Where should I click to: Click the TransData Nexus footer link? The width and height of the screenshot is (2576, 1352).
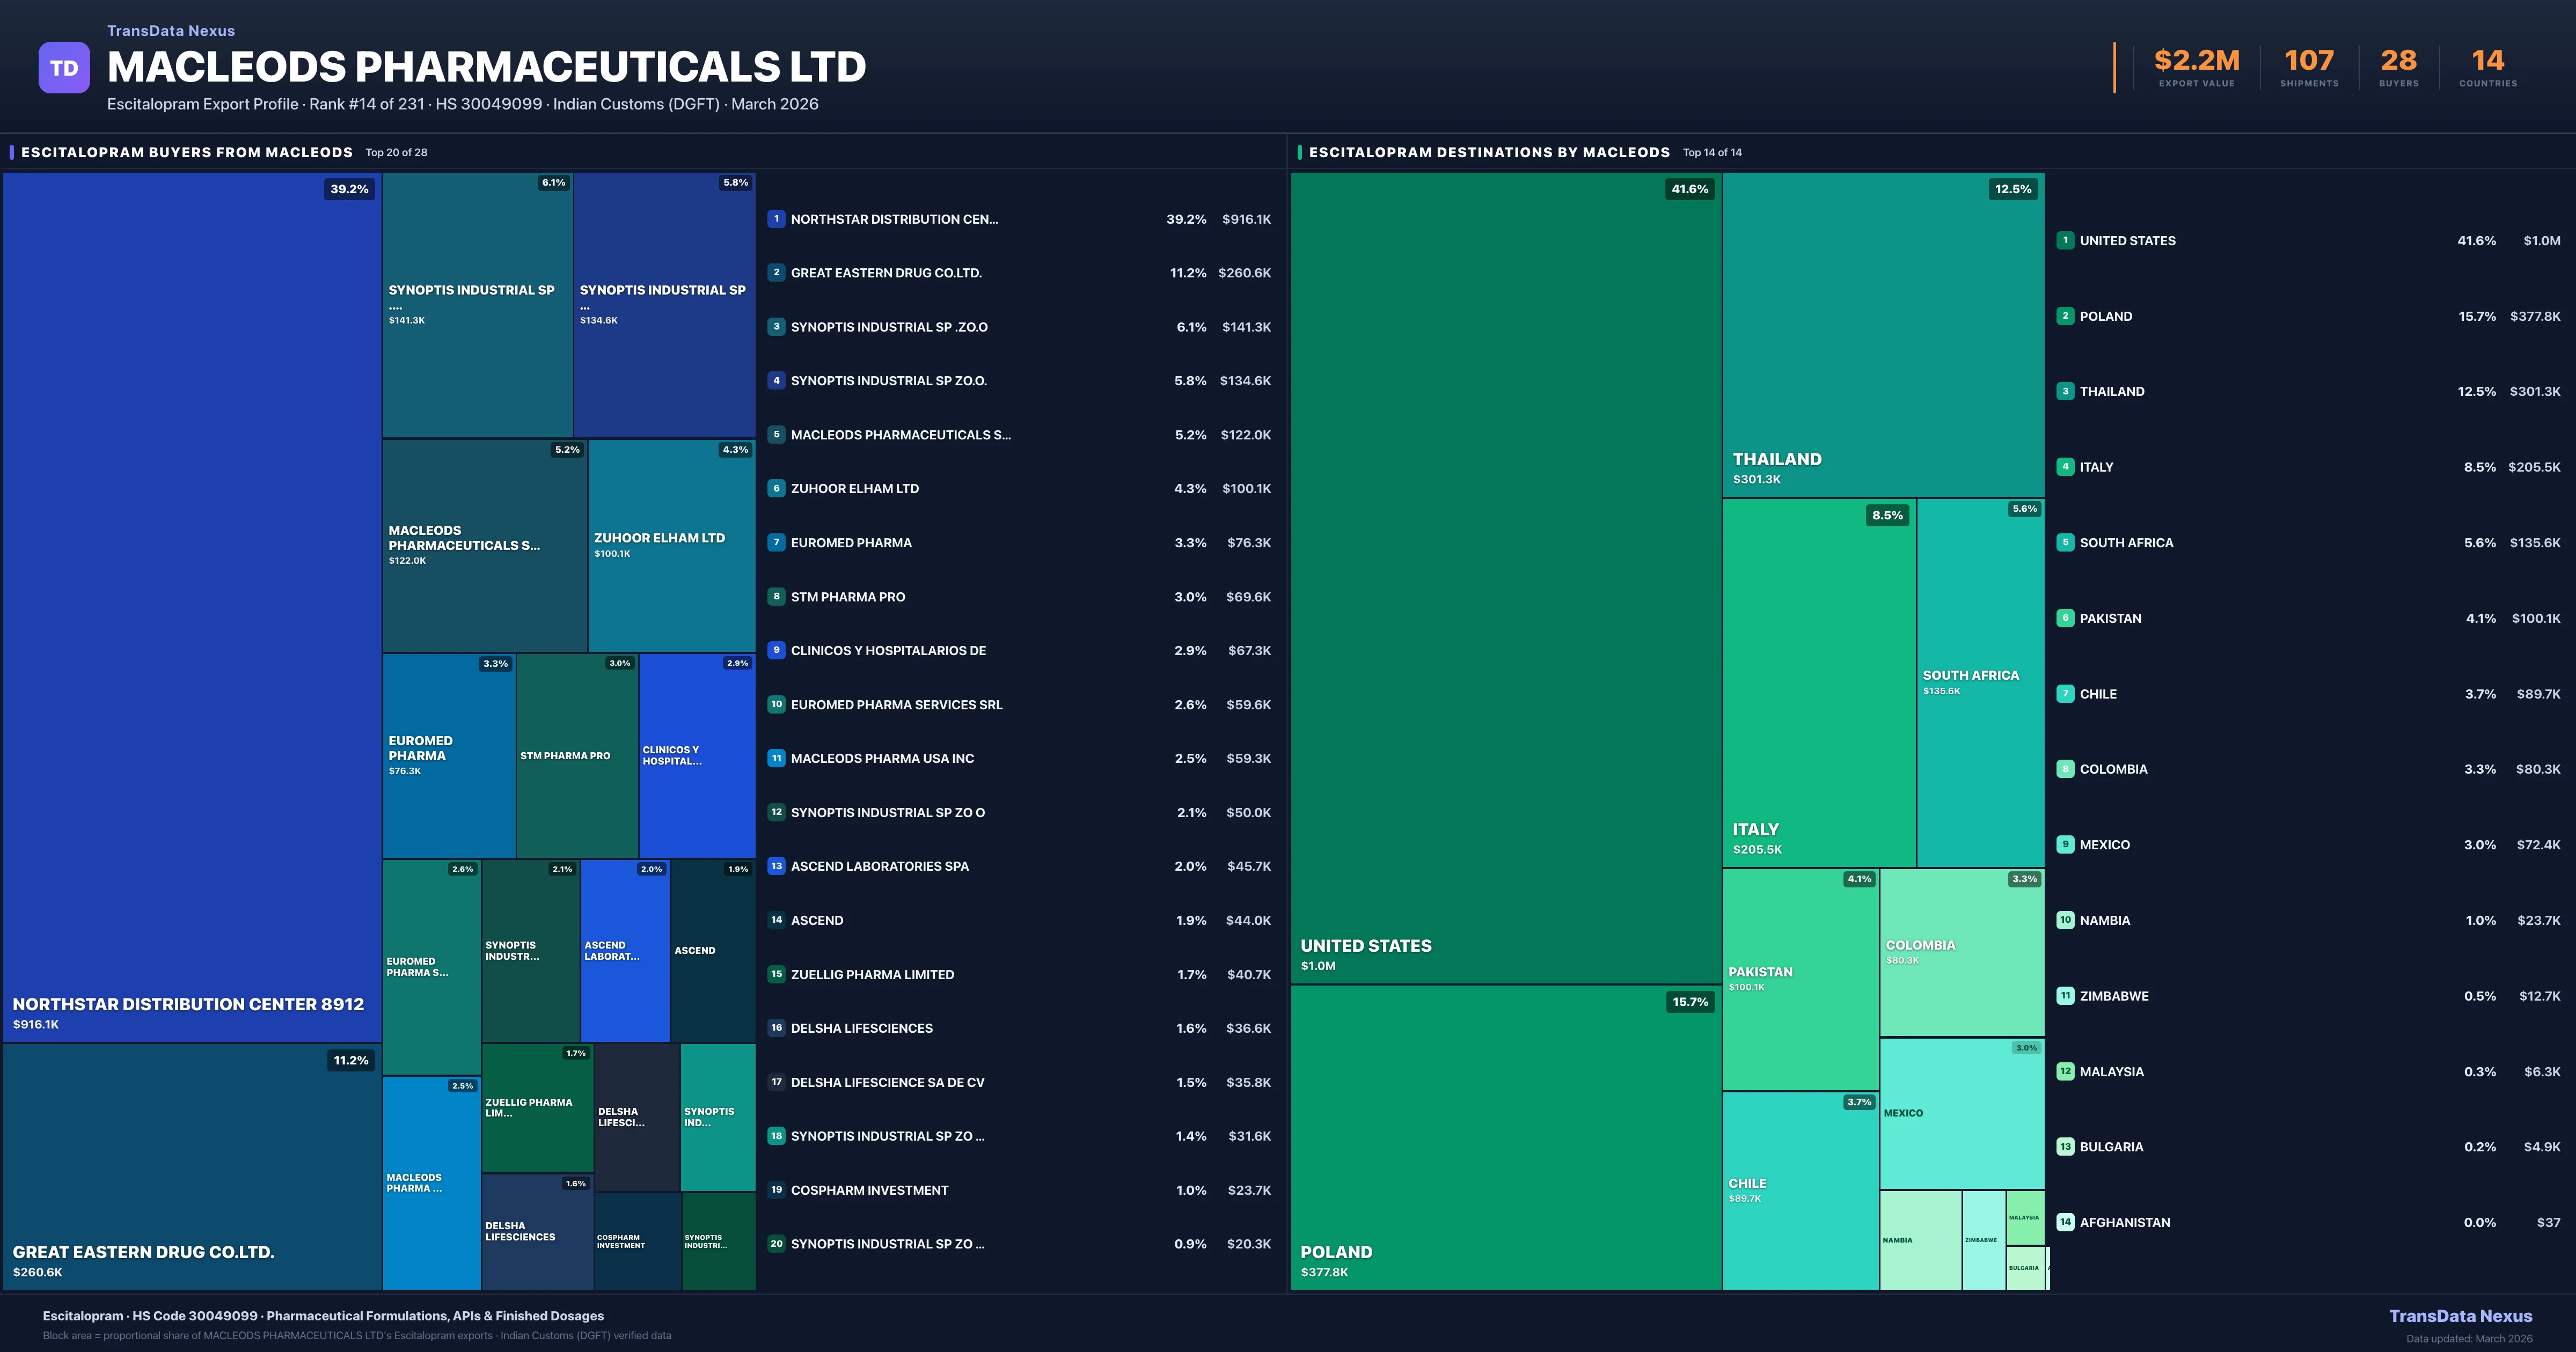(x=2460, y=1316)
